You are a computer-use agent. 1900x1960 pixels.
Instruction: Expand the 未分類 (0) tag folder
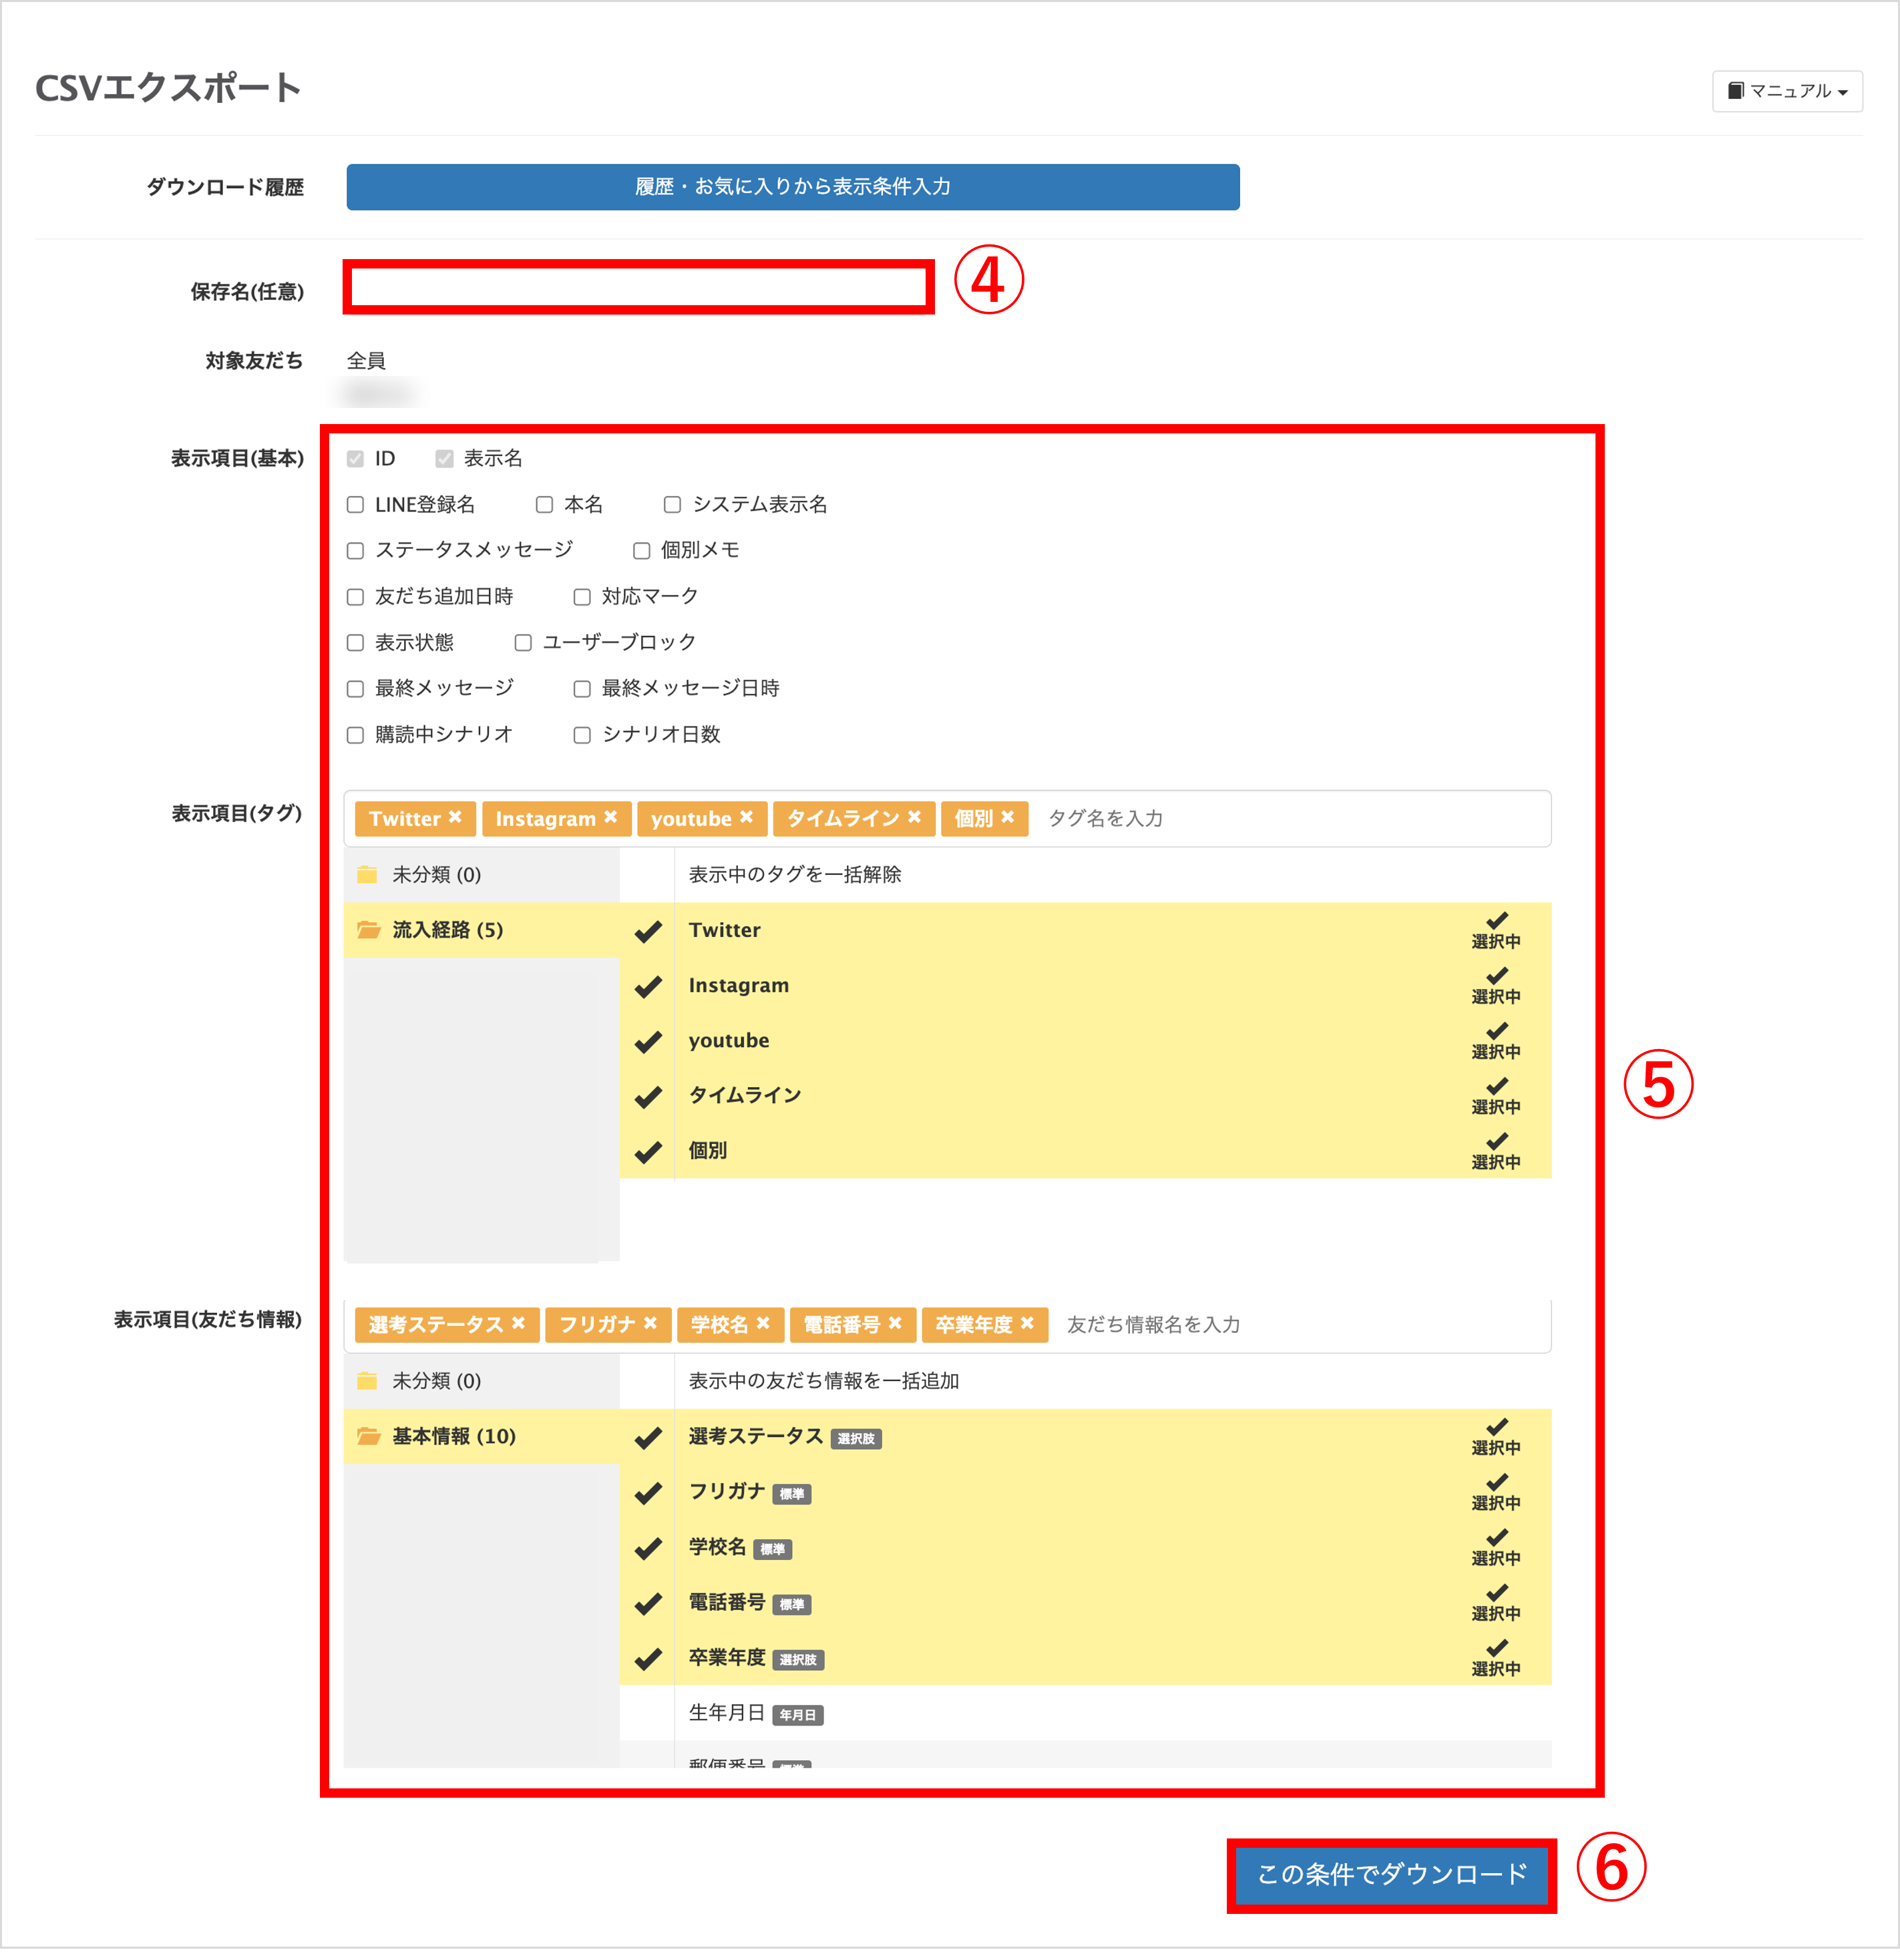pyautogui.click(x=435, y=874)
